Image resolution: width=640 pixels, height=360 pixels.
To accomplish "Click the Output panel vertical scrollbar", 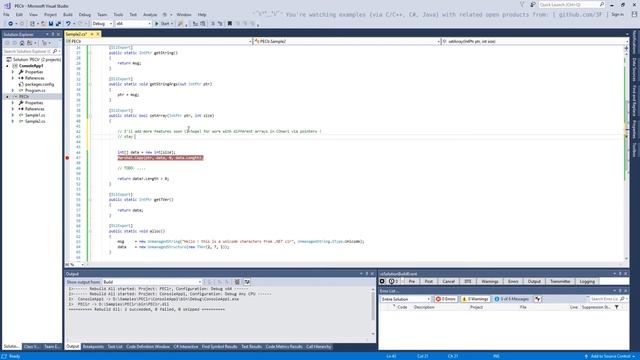I will coord(373,311).
